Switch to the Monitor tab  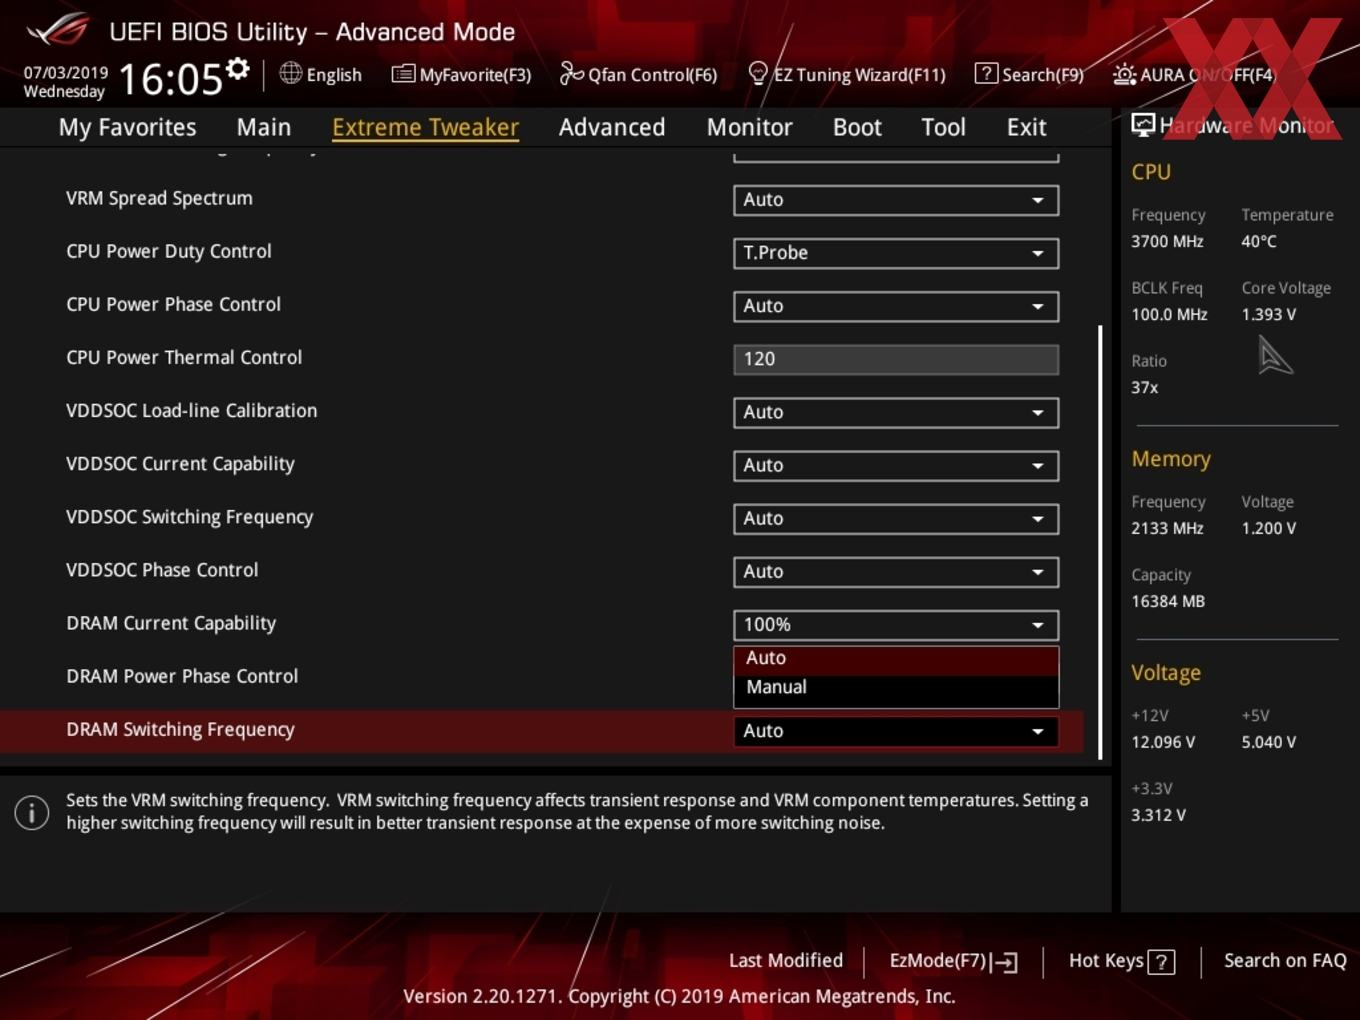point(749,127)
